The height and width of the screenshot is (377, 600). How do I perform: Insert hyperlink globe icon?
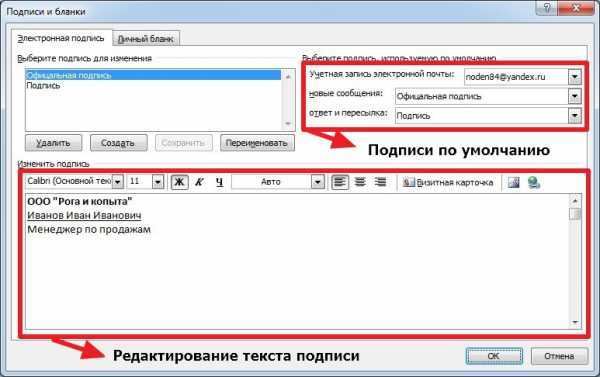[533, 183]
